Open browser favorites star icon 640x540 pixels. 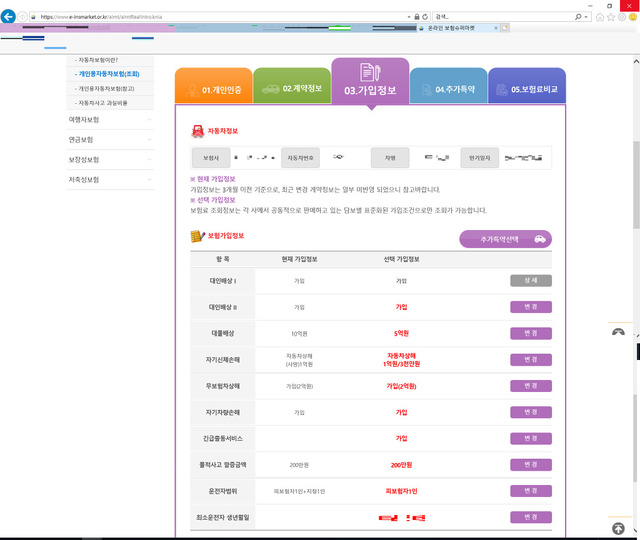(x=612, y=17)
